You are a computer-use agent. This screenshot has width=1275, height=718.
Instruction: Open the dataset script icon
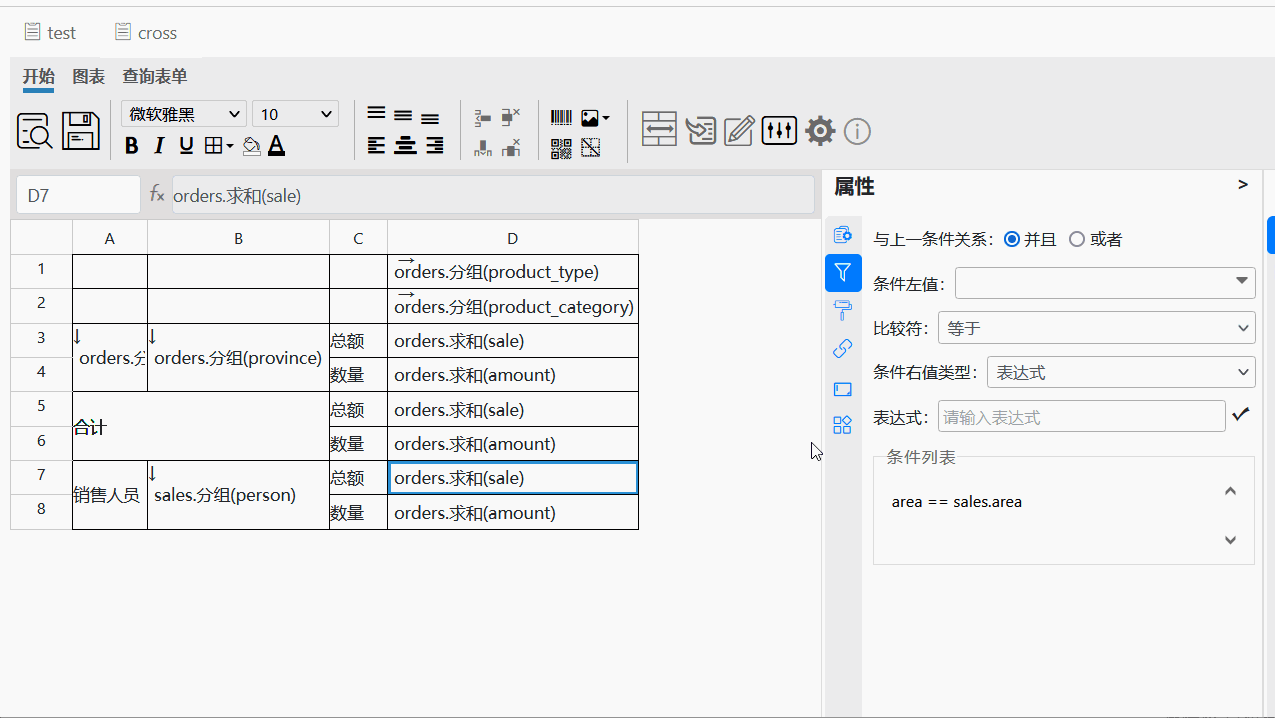[x=701, y=131]
